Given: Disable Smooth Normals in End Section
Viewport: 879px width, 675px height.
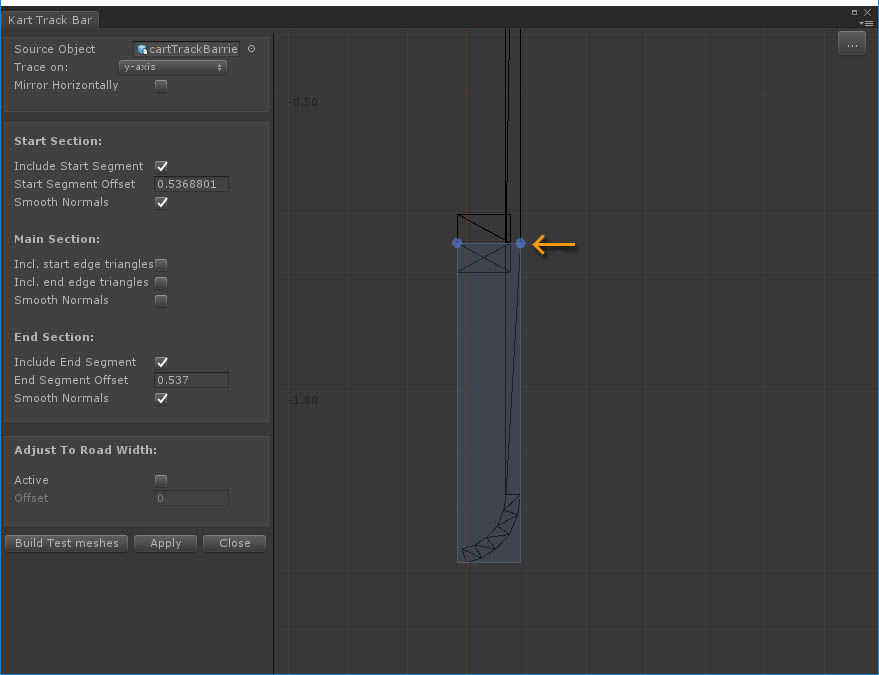Looking at the screenshot, I should coord(161,399).
